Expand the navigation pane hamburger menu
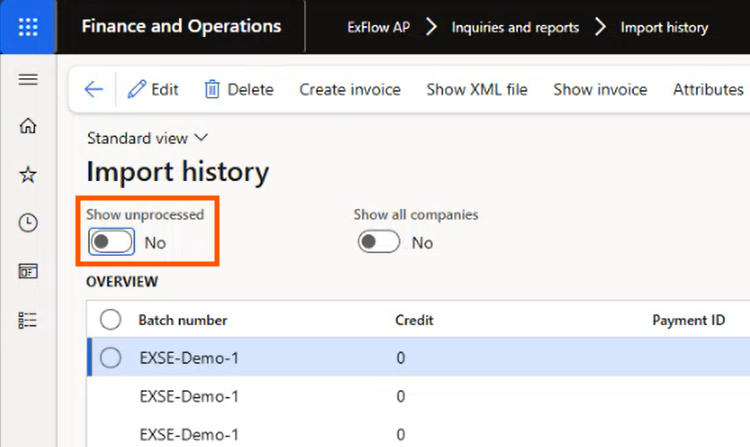Image resolution: width=750 pixels, height=447 pixels. [x=28, y=79]
